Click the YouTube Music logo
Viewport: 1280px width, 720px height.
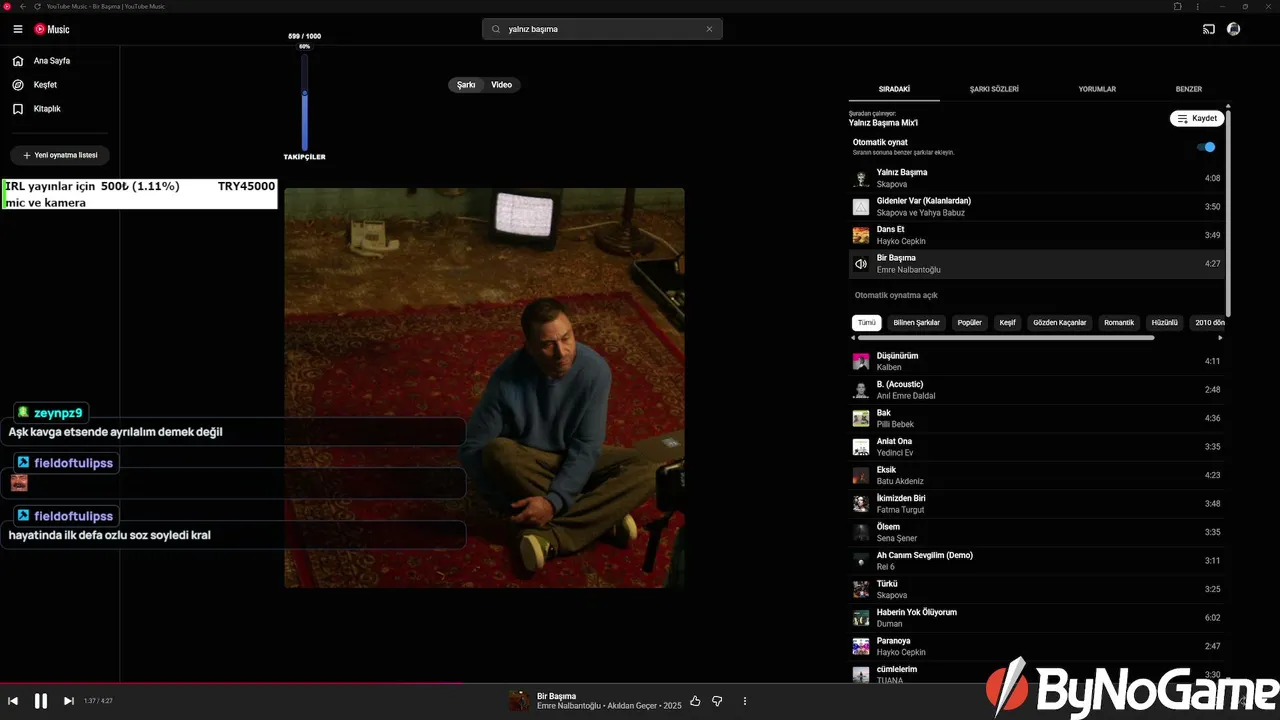click(52, 29)
